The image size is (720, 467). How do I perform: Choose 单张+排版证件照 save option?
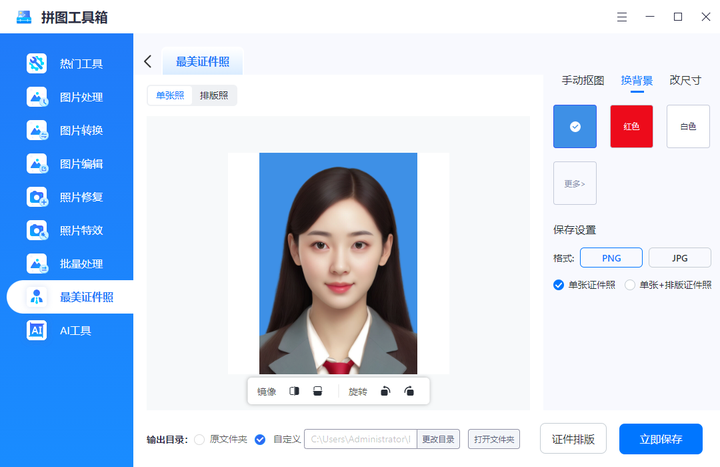click(630, 285)
